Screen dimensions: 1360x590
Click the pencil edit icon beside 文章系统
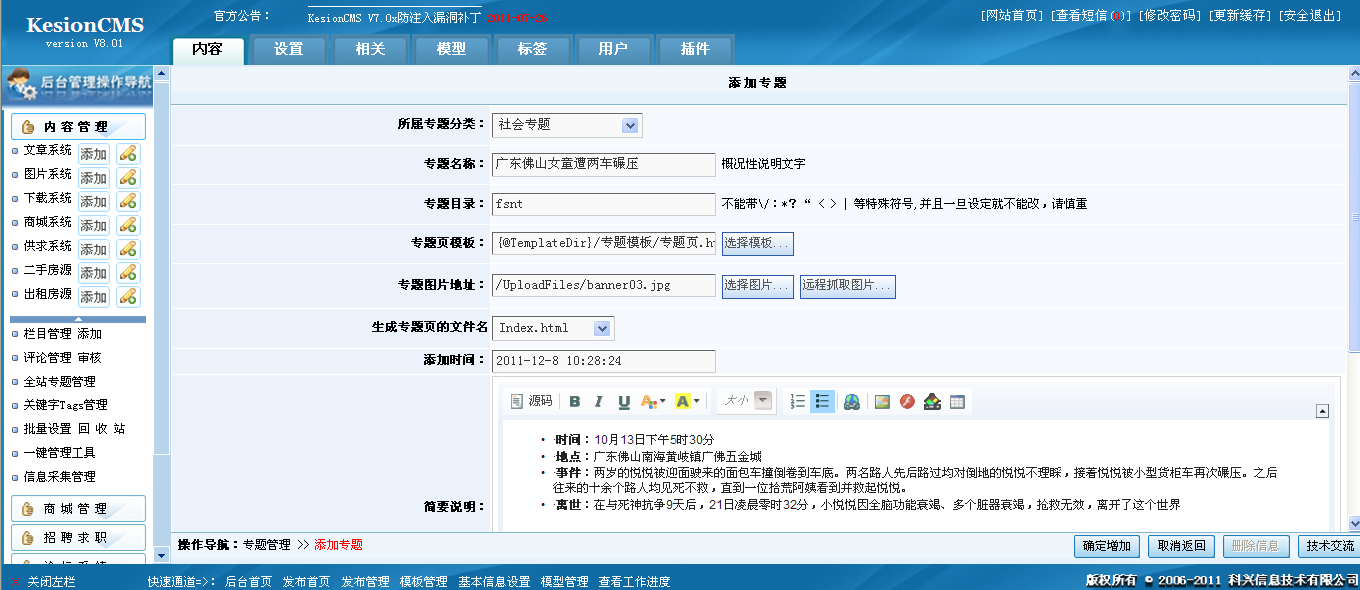pos(128,154)
